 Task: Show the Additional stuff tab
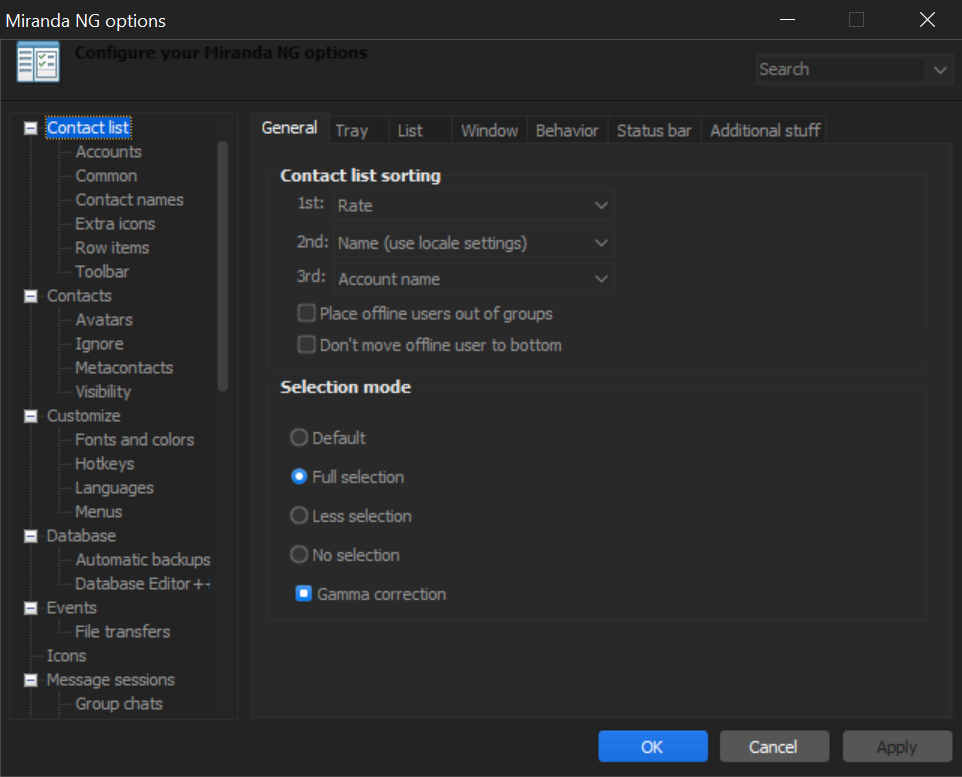tap(764, 130)
